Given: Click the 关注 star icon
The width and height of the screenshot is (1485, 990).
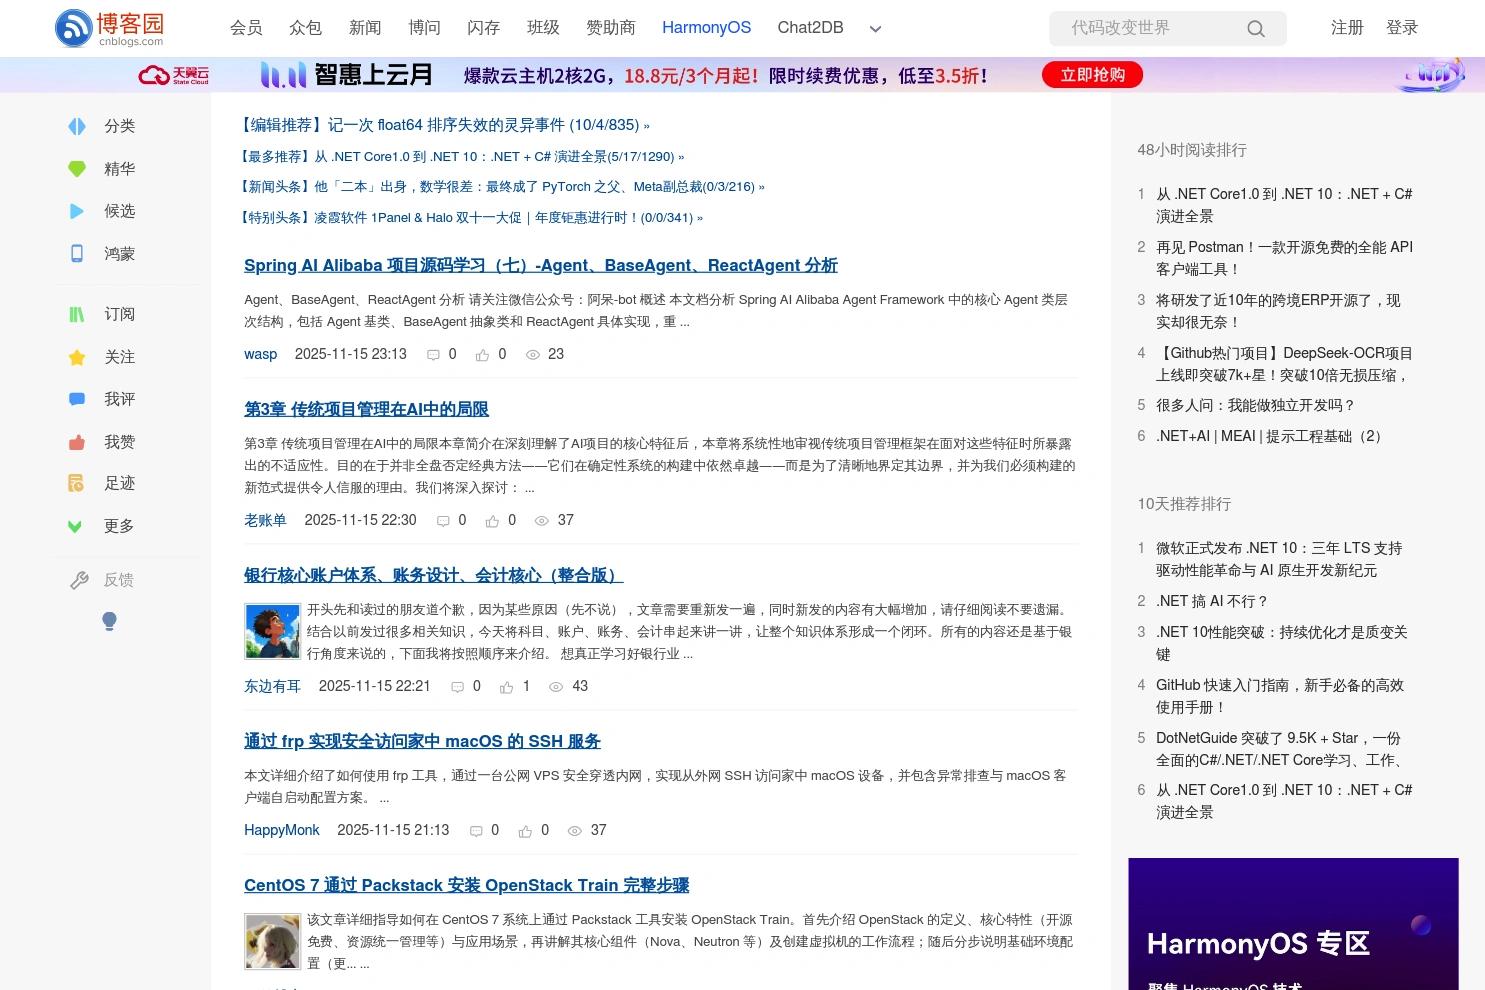Looking at the screenshot, I should pos(77,357).
